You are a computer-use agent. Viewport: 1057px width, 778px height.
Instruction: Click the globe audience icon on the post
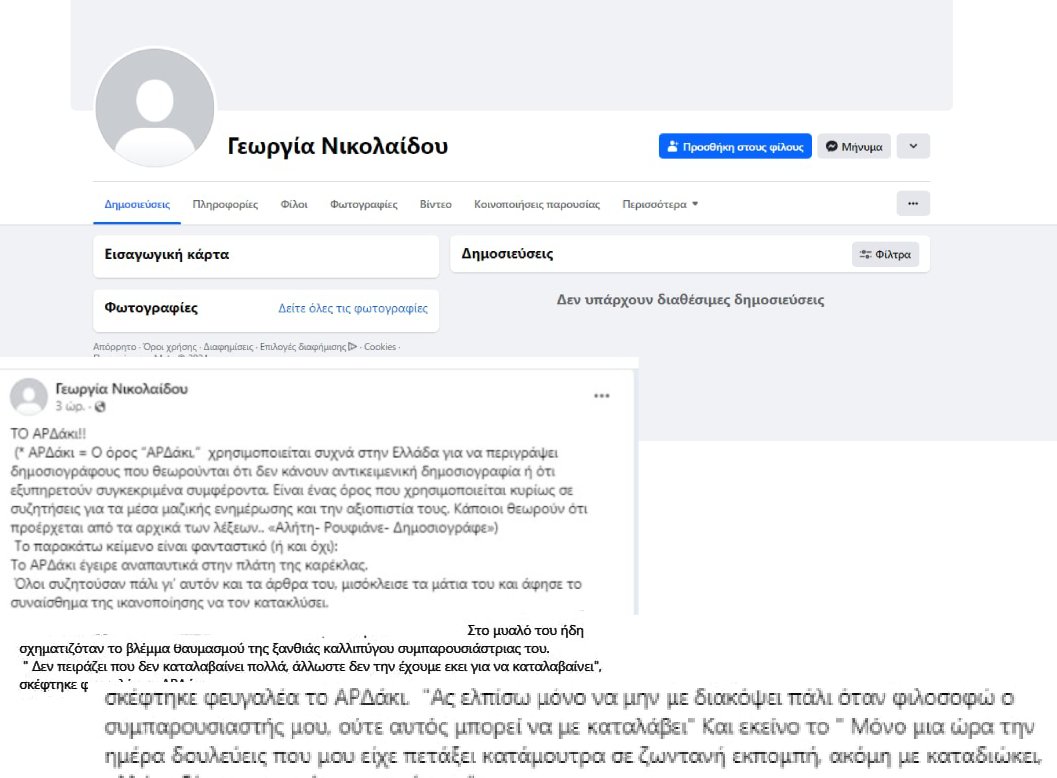[100, 407]
